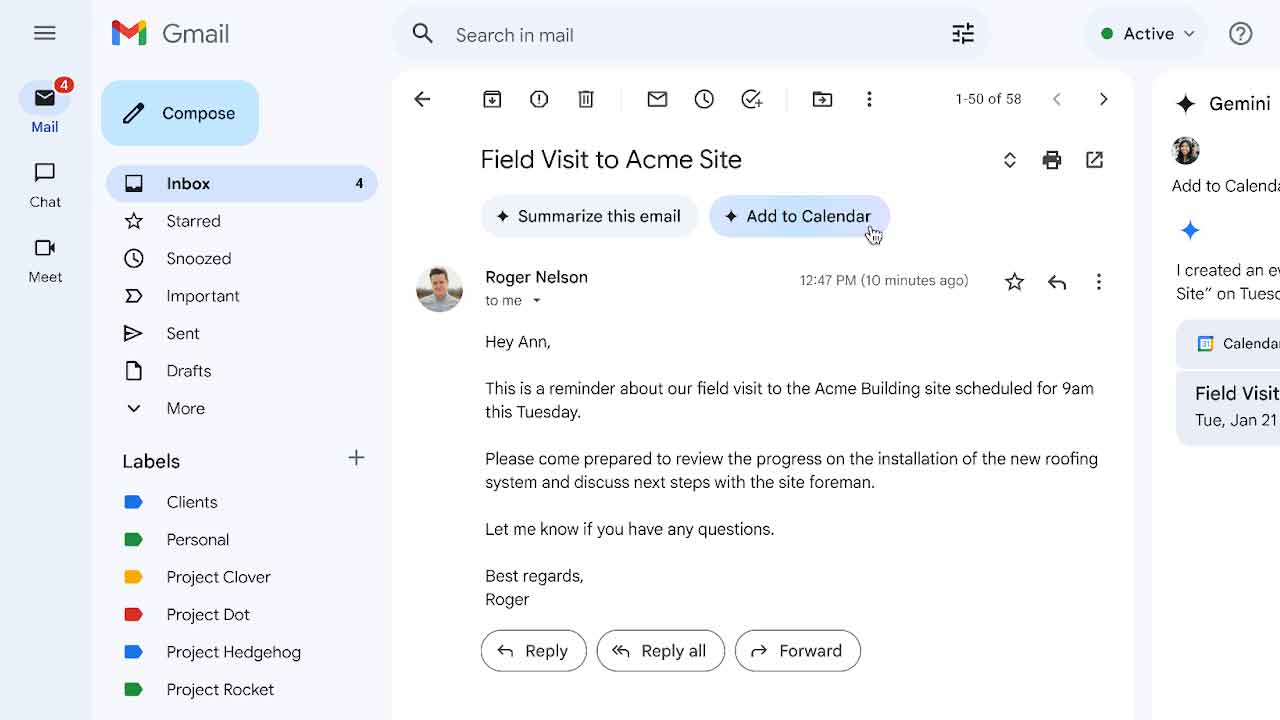Screen dimensions: 1280x720
Task: Delete this email with trash icon
Action: click(586, 99)
